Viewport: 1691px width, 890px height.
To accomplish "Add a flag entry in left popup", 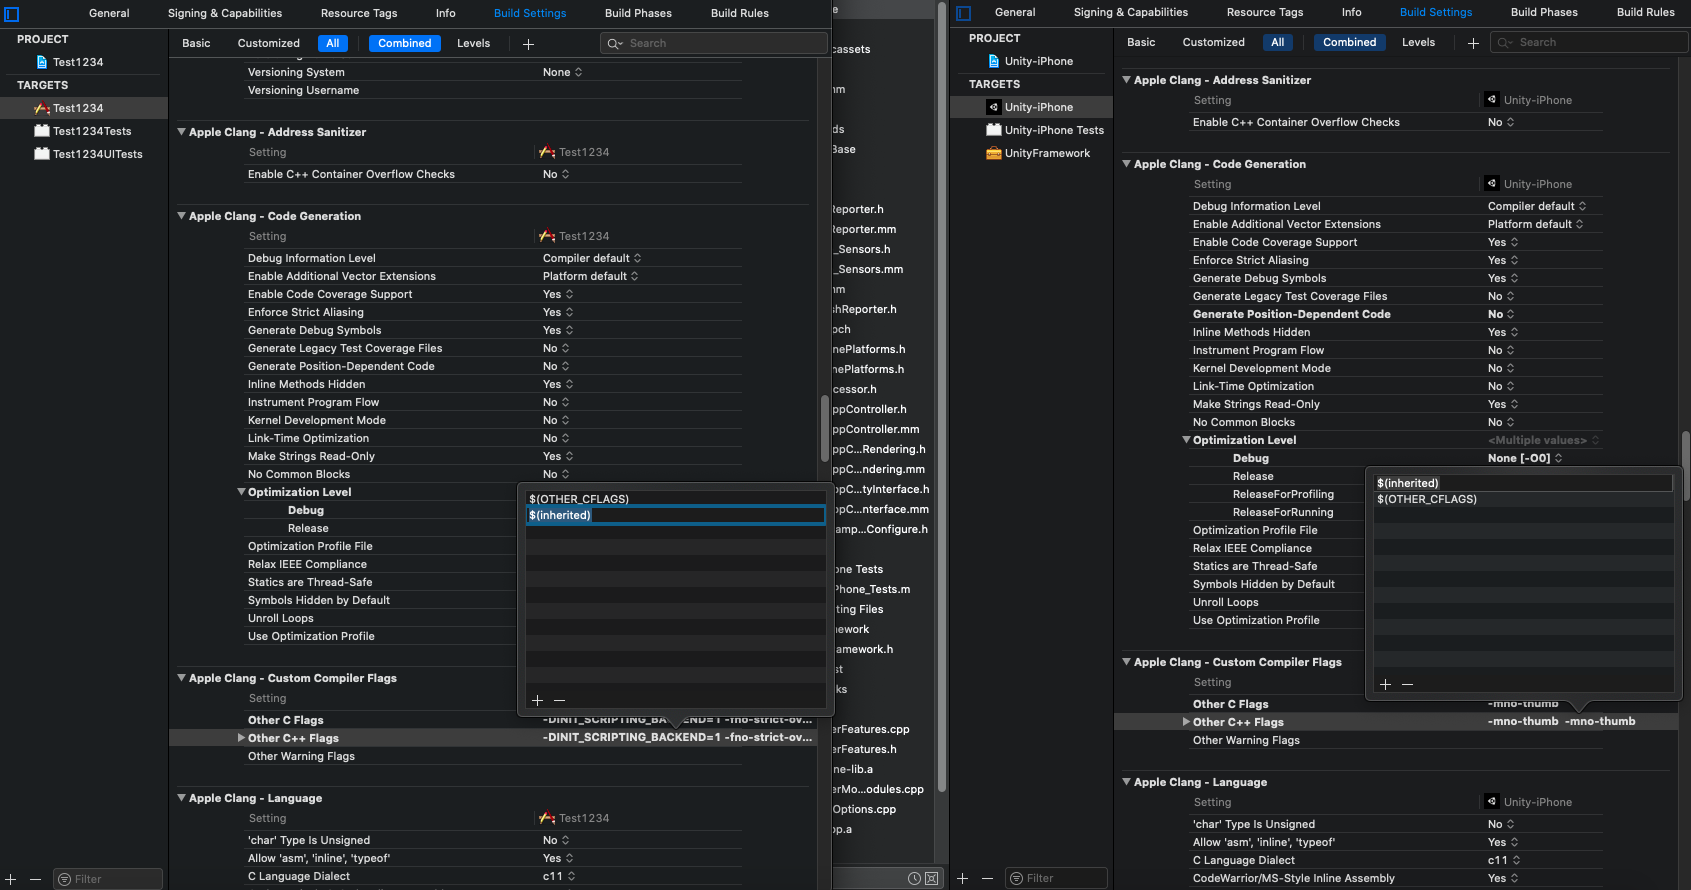I will click(538, 700).
